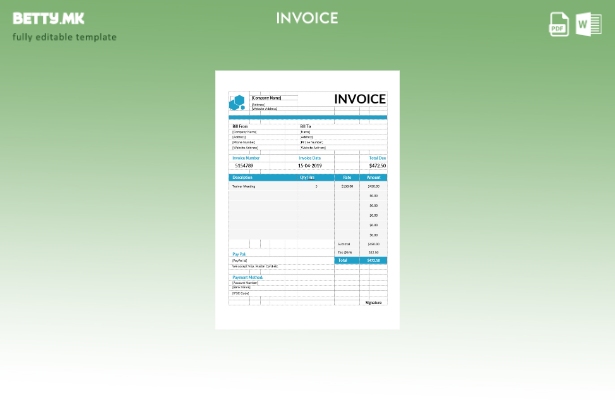Select the first line item description row
615x400 pixels.
pyautogui.click(x=245, y=186)
